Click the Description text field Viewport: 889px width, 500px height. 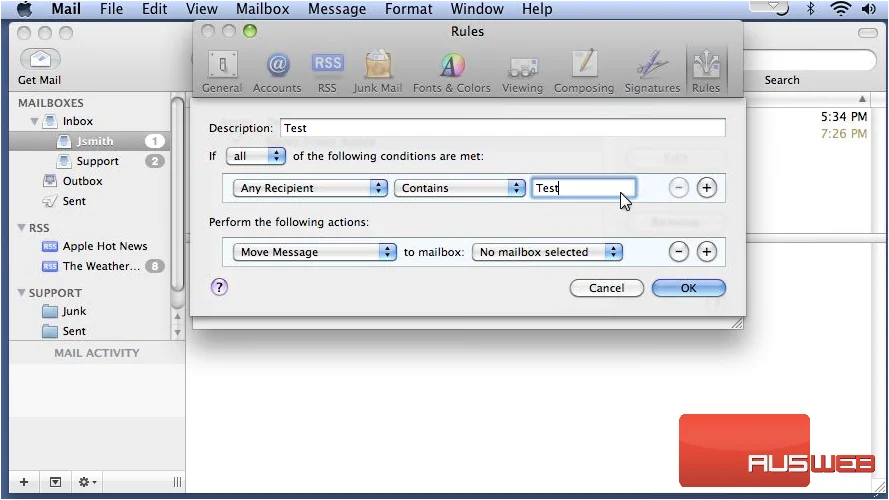502,128
